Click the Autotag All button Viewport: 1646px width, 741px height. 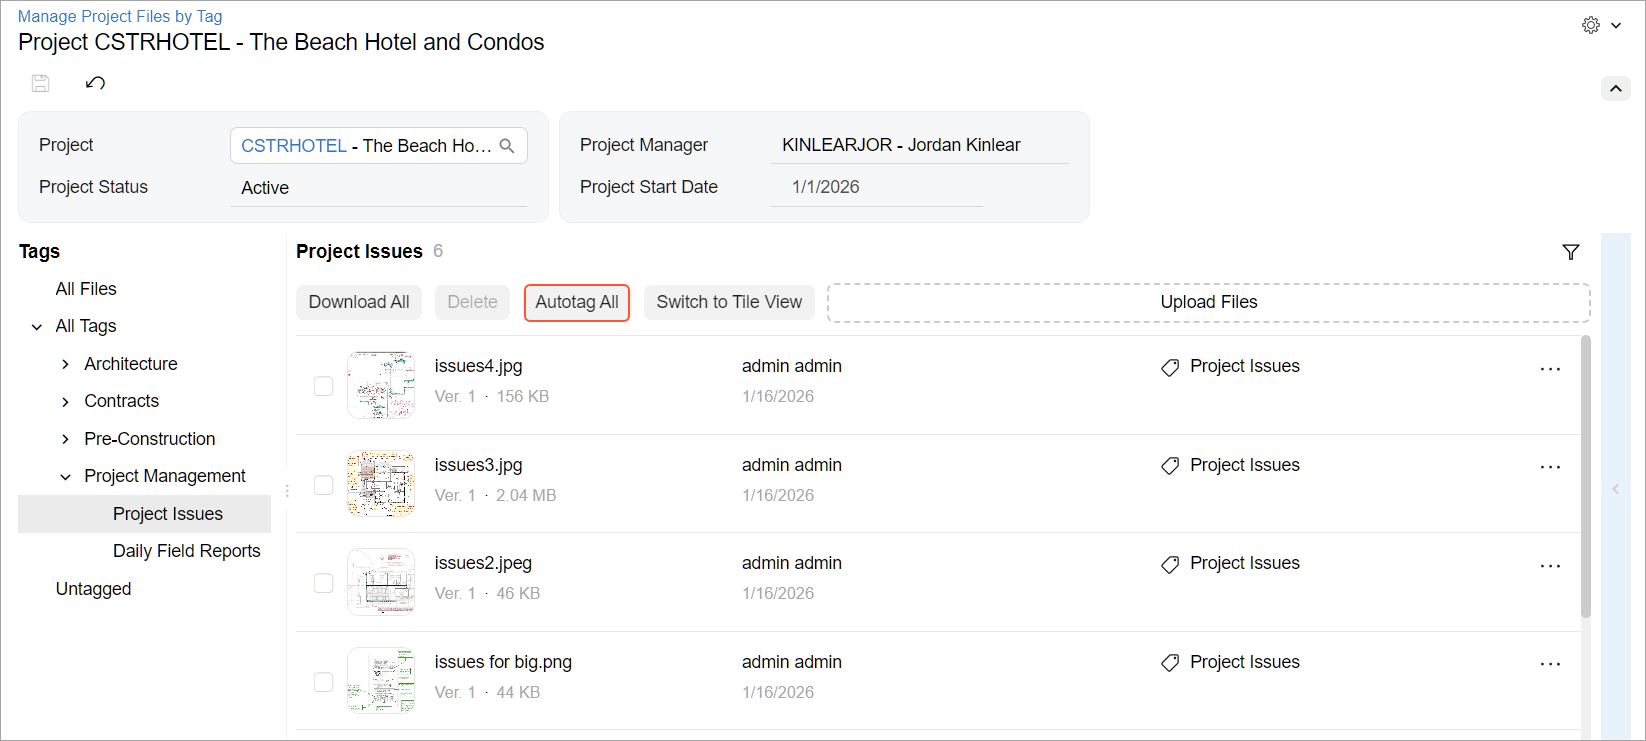point(577,302)
